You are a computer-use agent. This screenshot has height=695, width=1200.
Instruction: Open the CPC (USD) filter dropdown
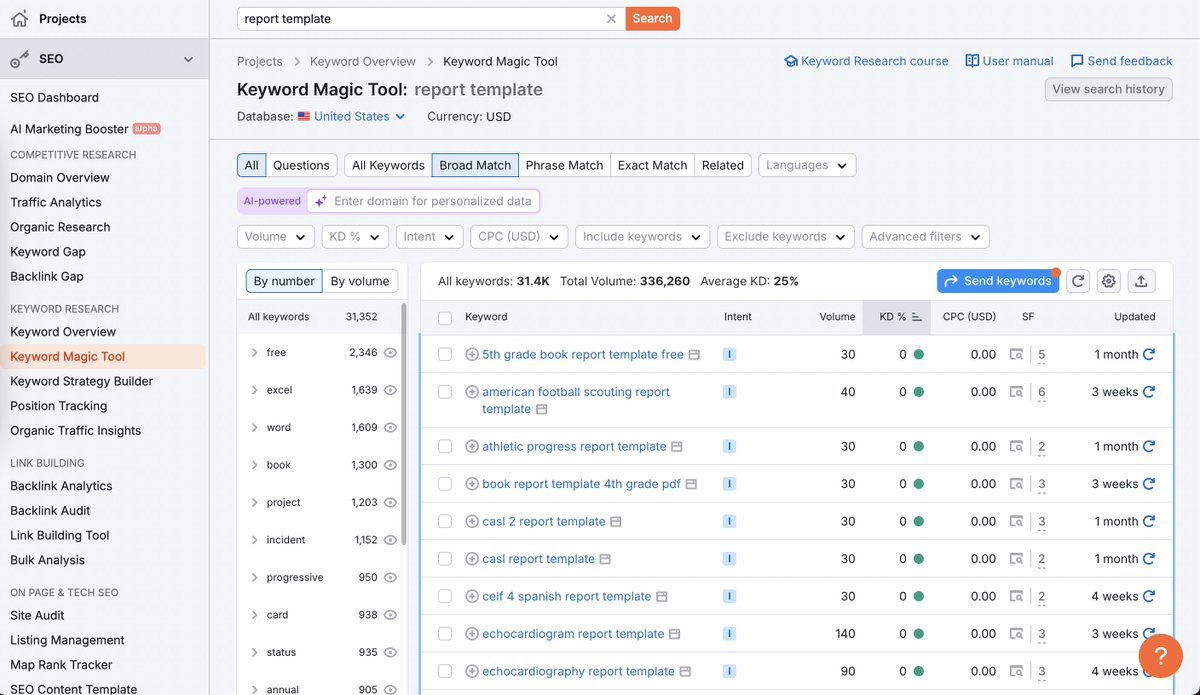point(519,237)
